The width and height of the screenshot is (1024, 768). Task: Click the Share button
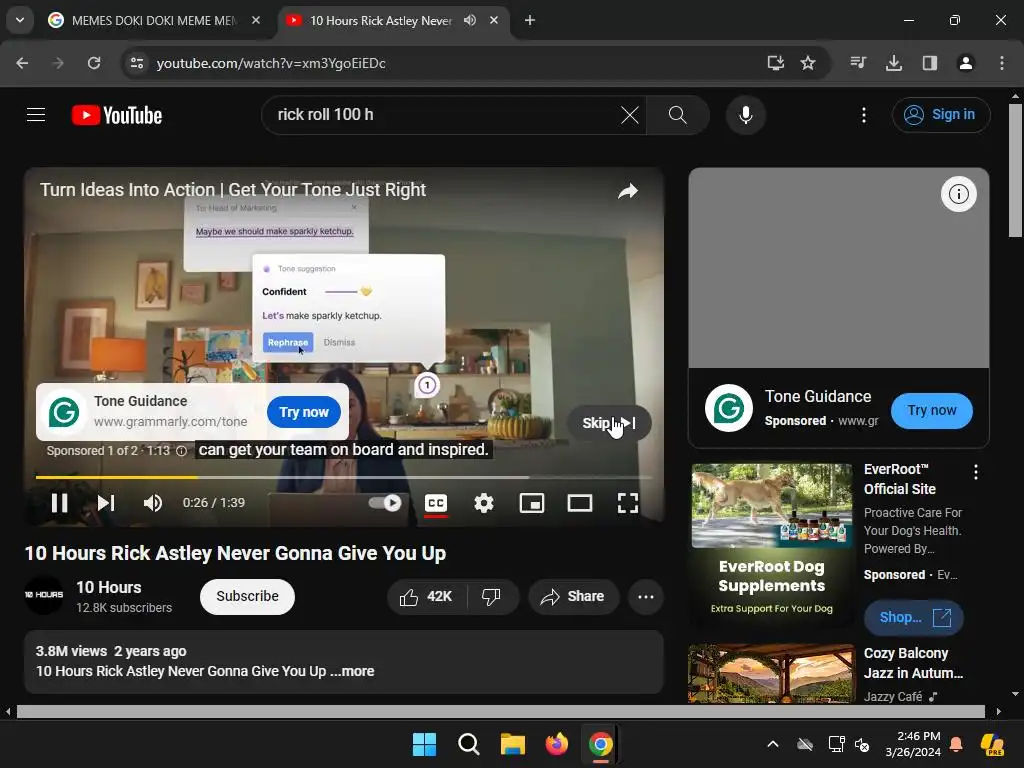pyautogui.click(x=573, y=596)
